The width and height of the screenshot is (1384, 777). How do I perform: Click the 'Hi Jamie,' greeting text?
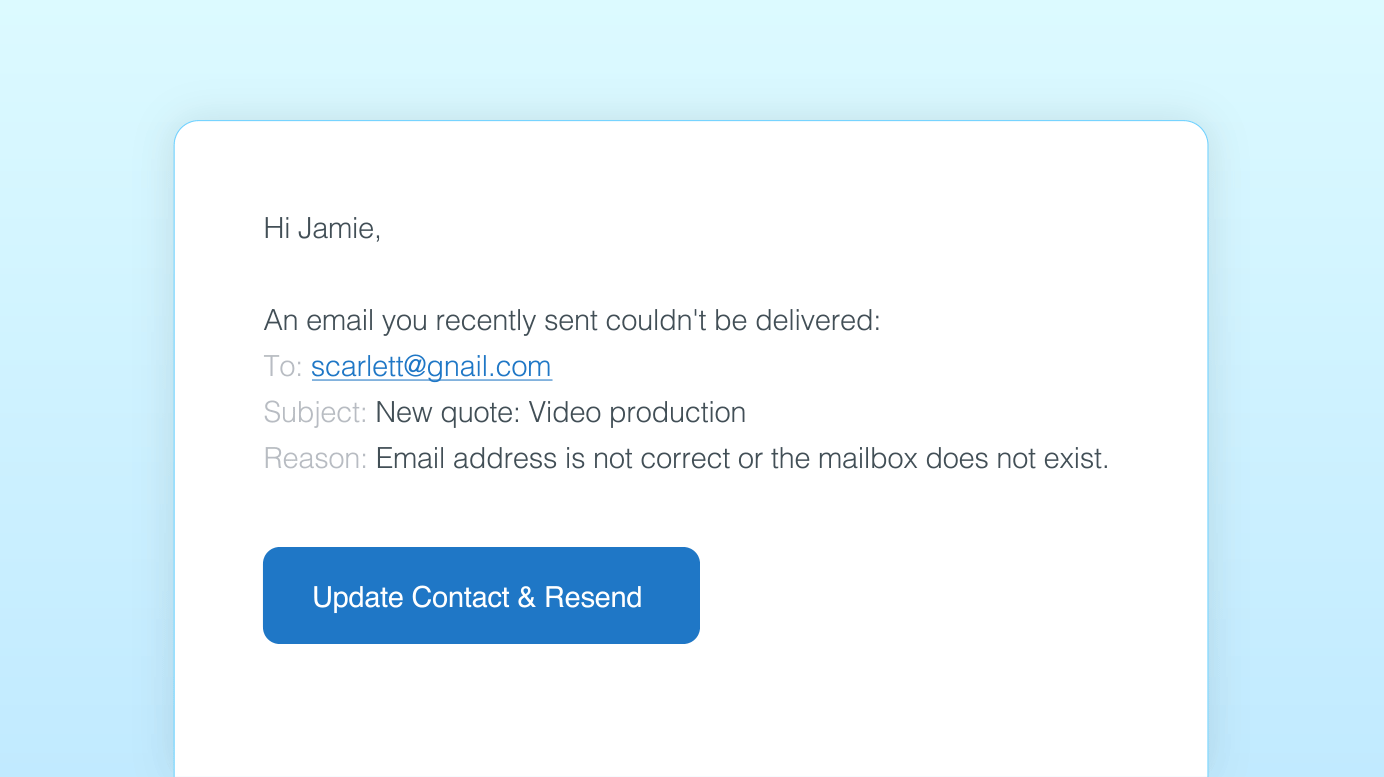coord(322,229)
